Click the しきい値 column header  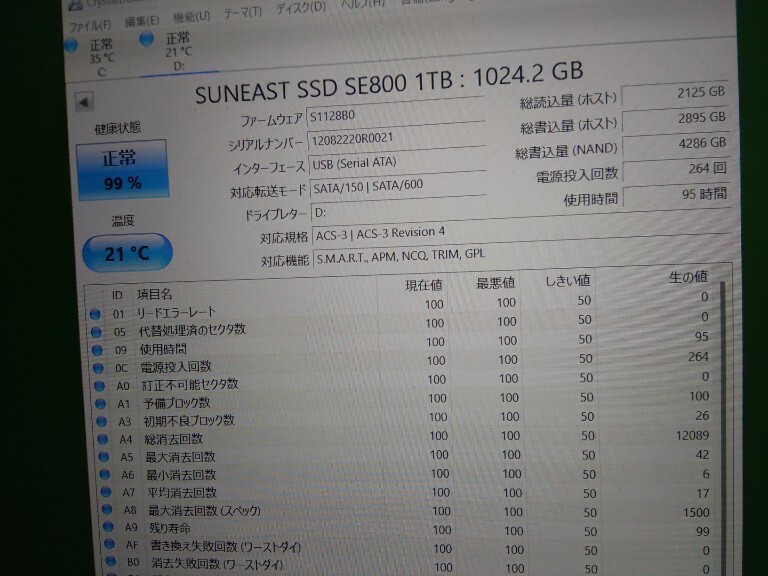[568, 280]
